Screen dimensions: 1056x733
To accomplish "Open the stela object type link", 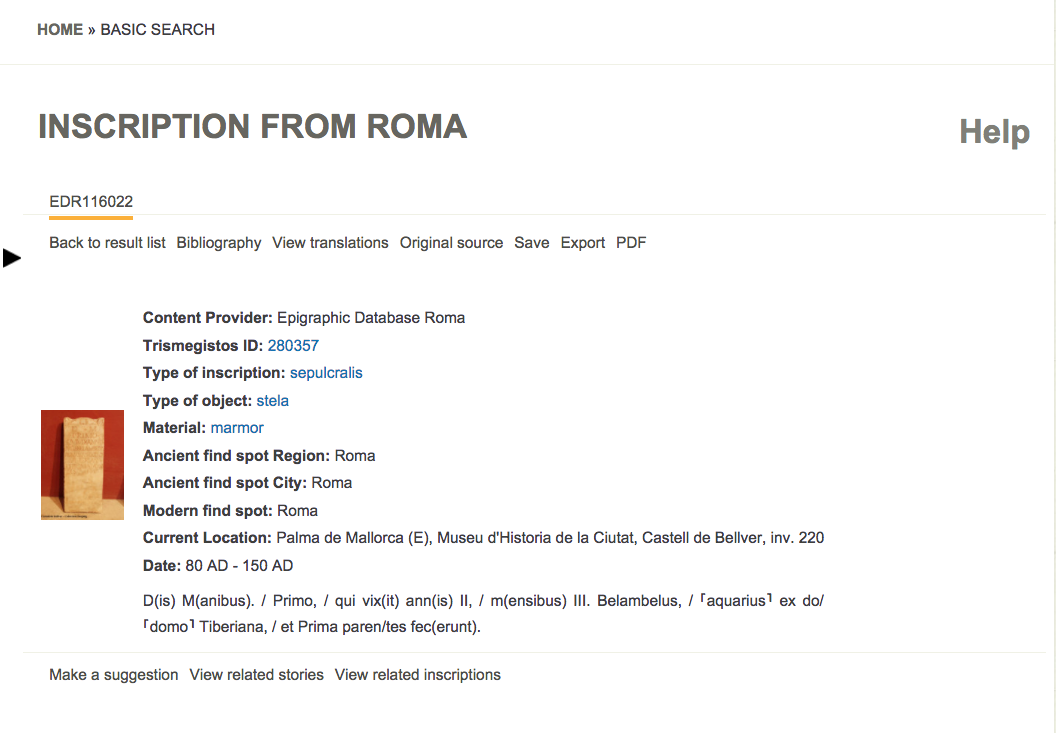I will pos(272,400).
